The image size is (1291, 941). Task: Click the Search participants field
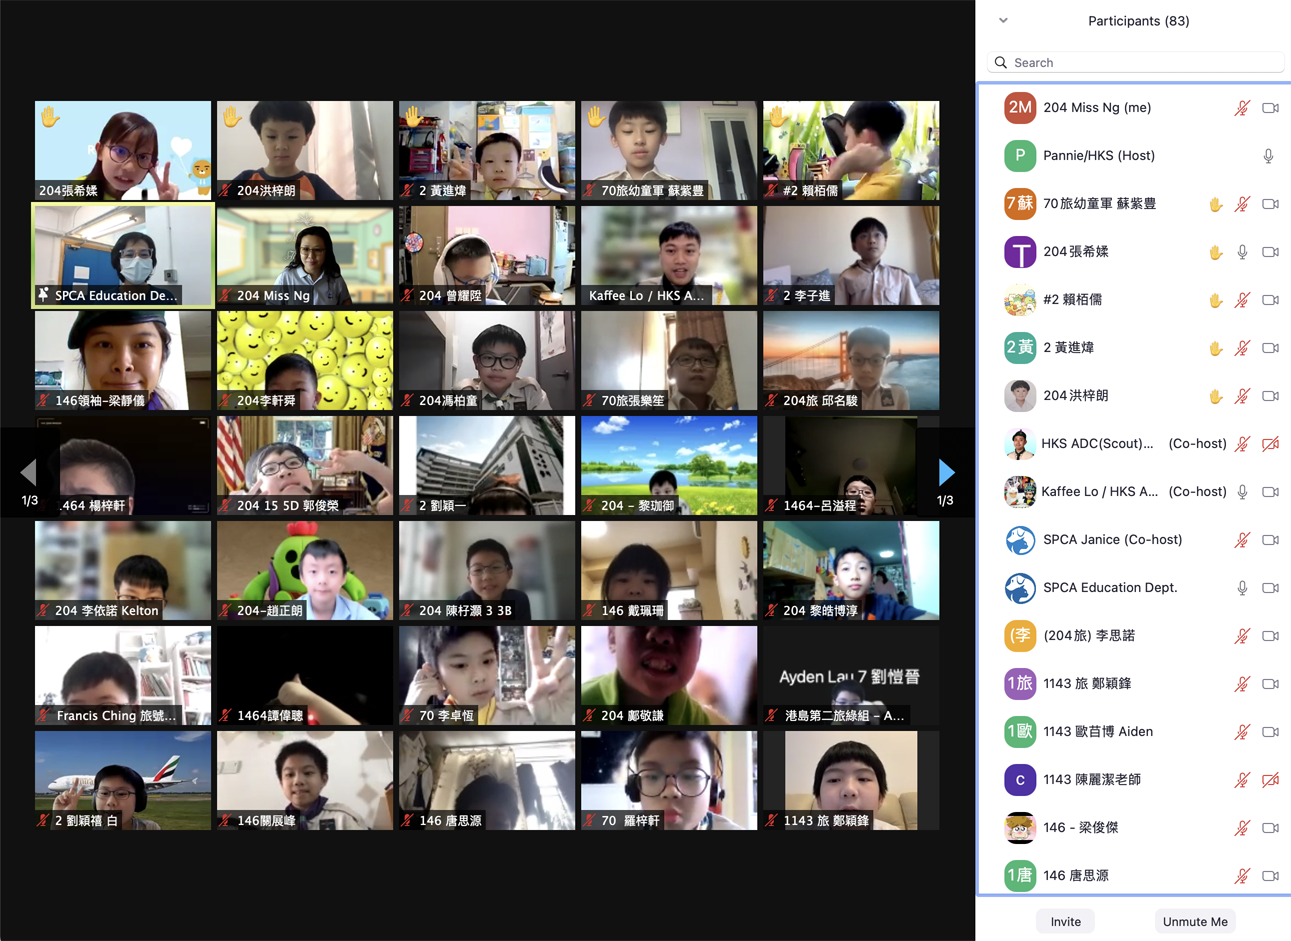click(x=1140, y=63)
